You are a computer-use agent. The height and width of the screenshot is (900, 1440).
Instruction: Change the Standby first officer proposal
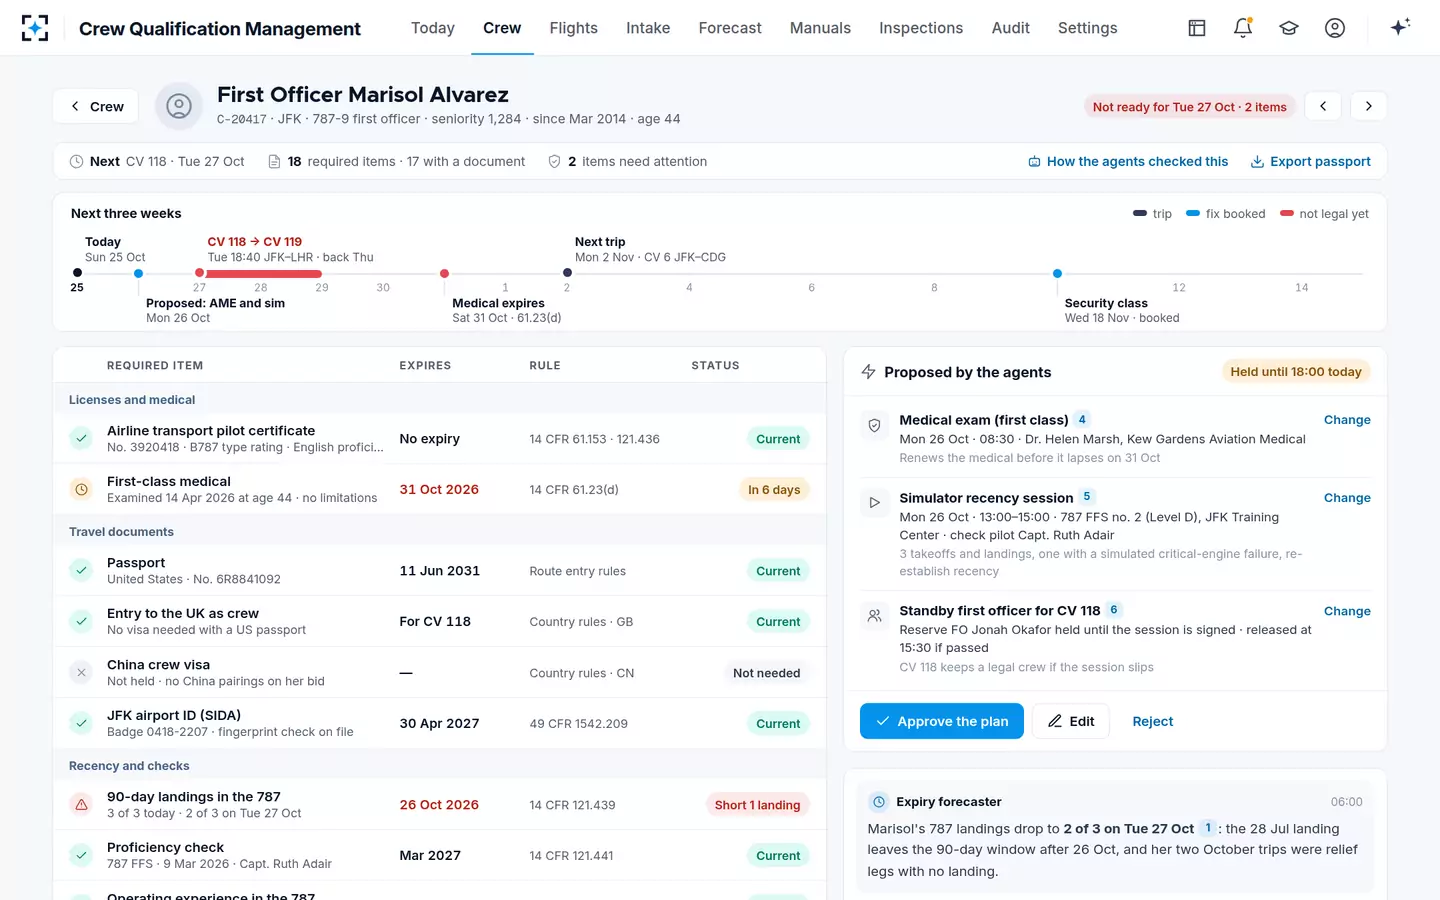pos(1347,611)
